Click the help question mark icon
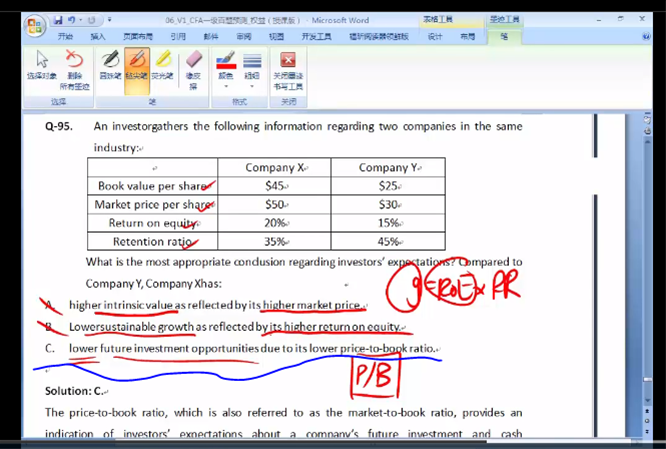 647,36
